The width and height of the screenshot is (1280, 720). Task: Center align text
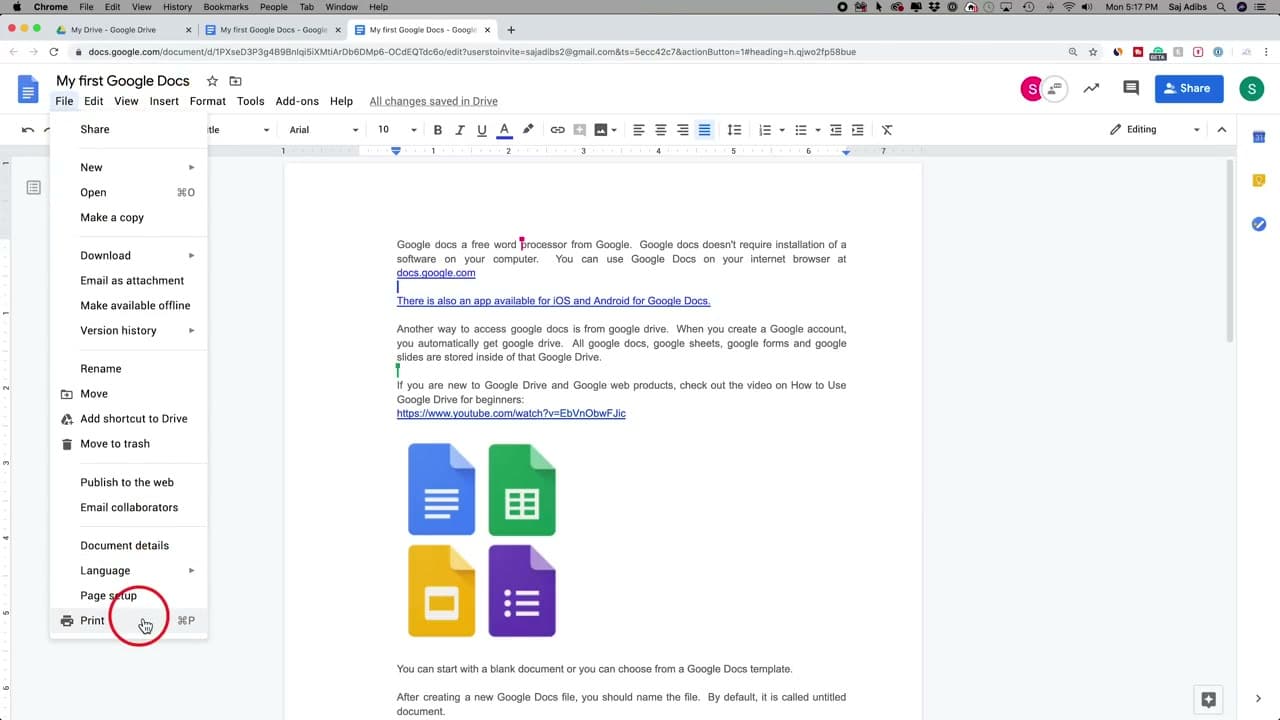(661, 130)
